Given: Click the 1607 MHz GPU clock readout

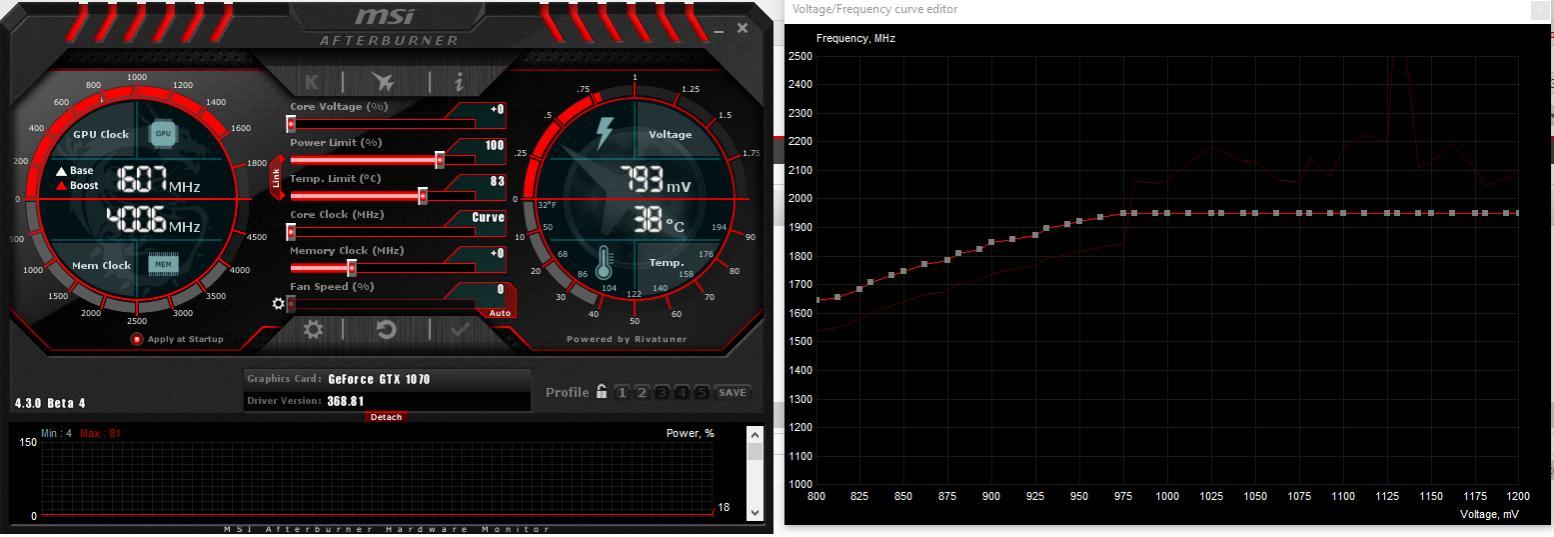Looking at the screenshot, I should click(159, 181).
